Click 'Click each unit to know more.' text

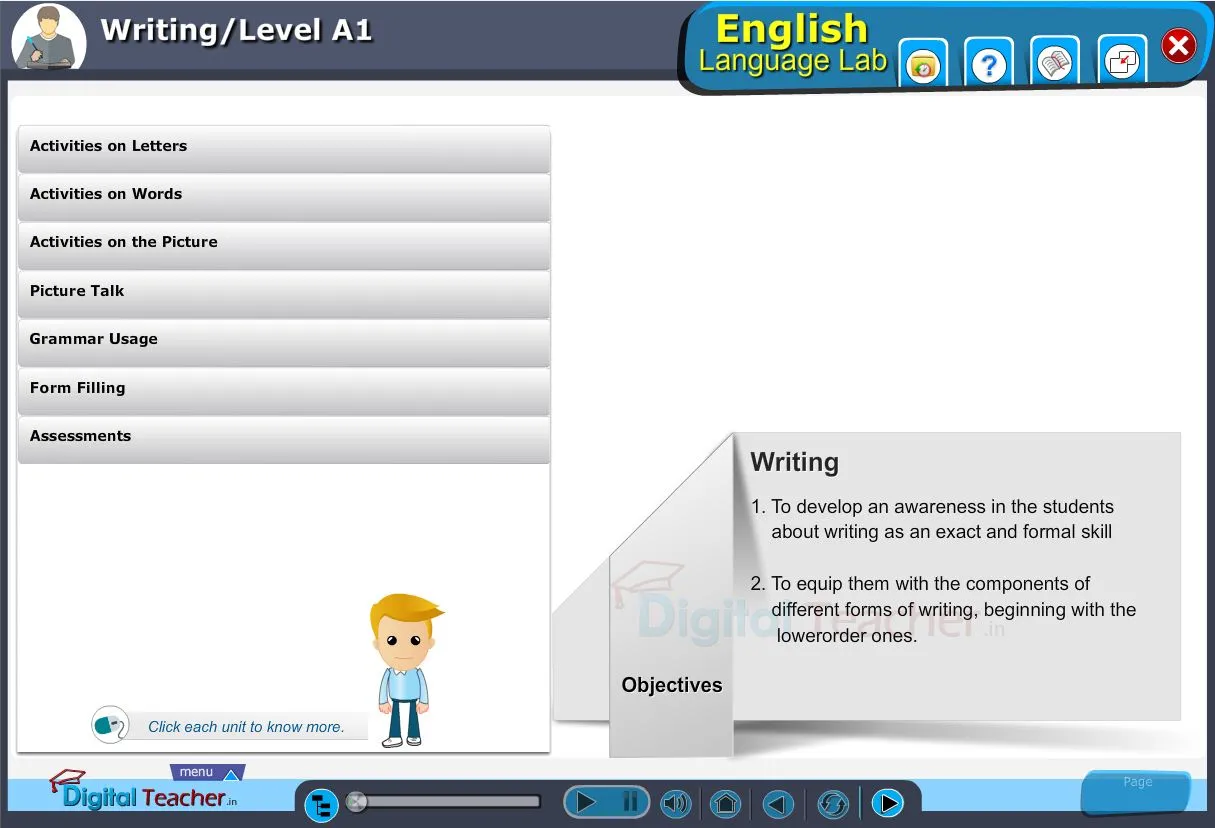coord(246,727)
